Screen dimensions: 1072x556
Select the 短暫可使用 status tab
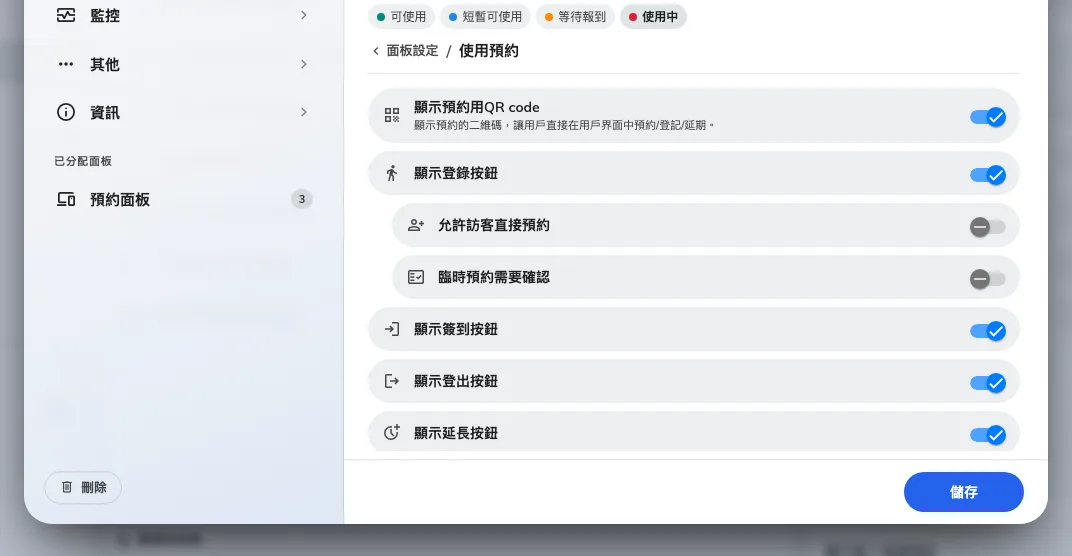(485, 16)
